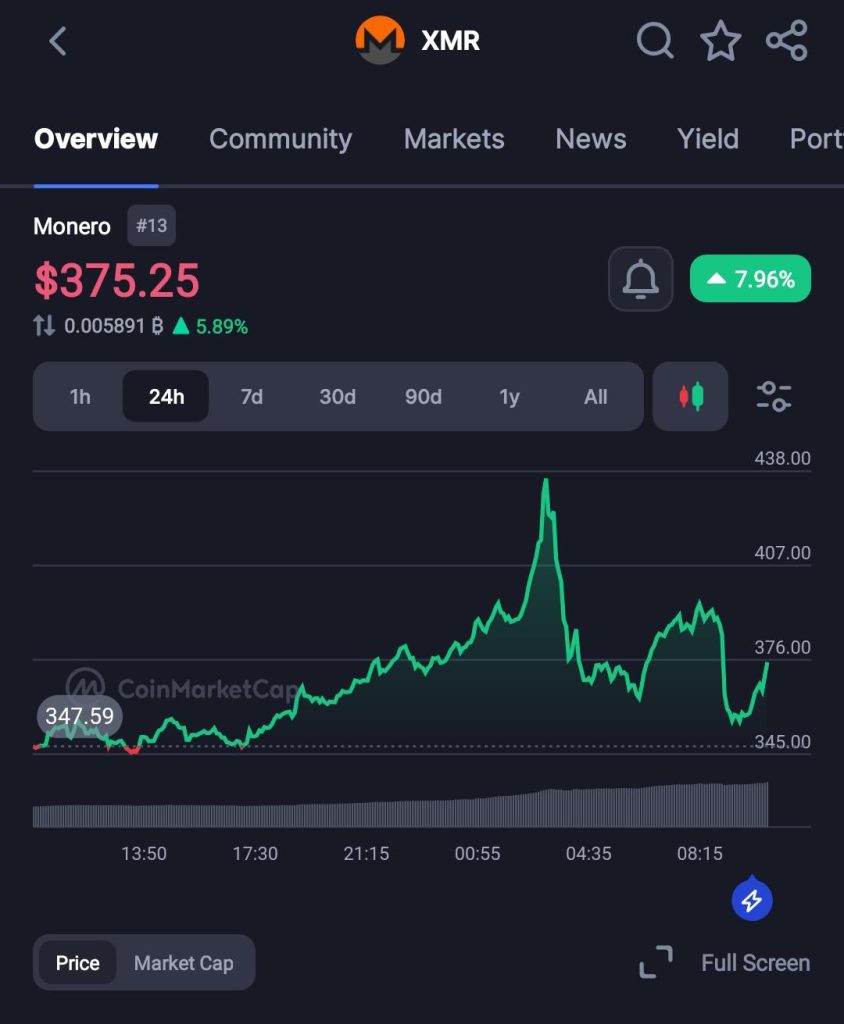
Task: Add XMR to watchlist with star icon
Action: click(x=721, y=40)
